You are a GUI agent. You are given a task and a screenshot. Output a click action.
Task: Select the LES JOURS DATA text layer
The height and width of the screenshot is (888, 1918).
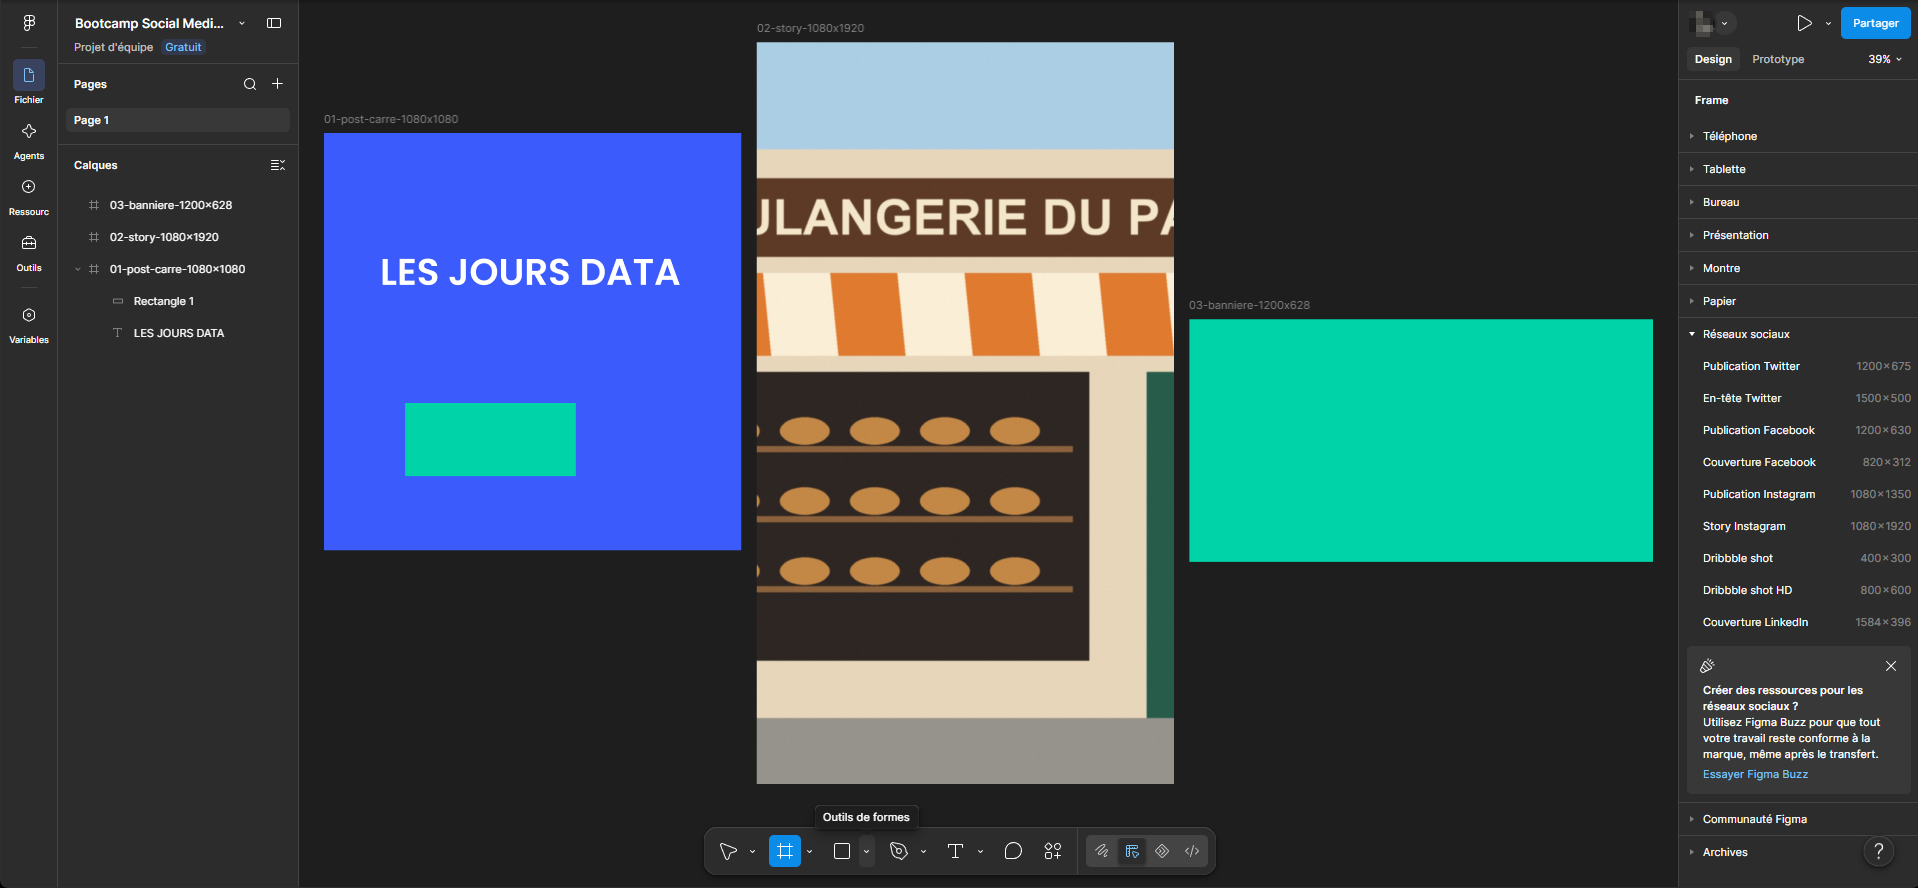click(x=178, y=333)
